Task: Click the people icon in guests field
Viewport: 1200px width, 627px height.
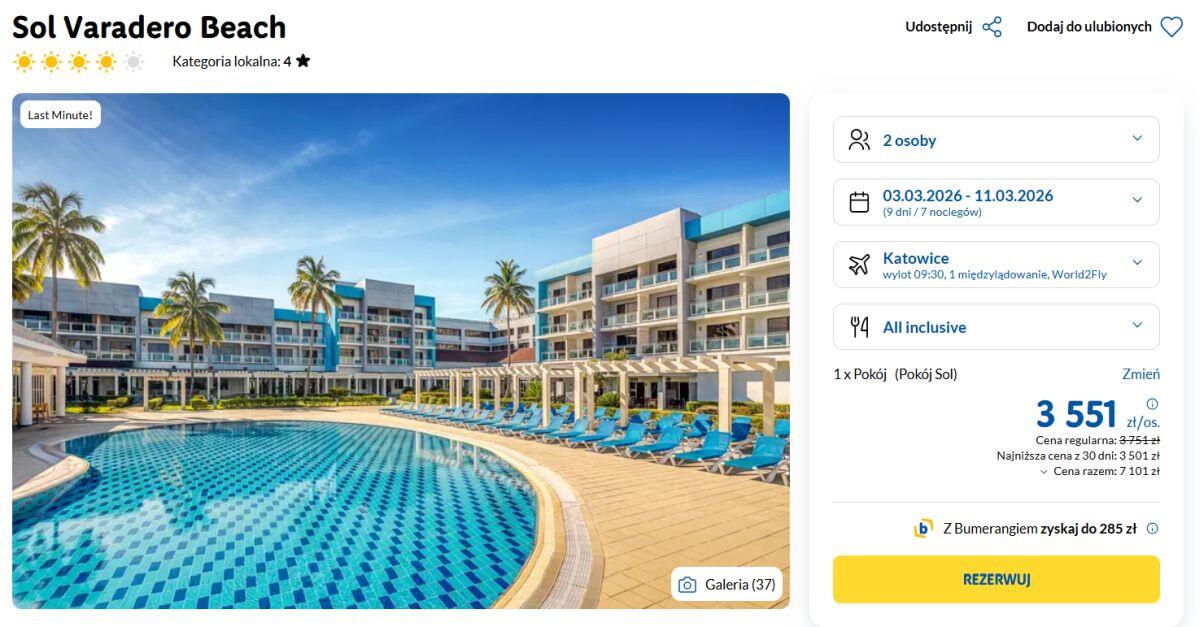Action: 859,140
